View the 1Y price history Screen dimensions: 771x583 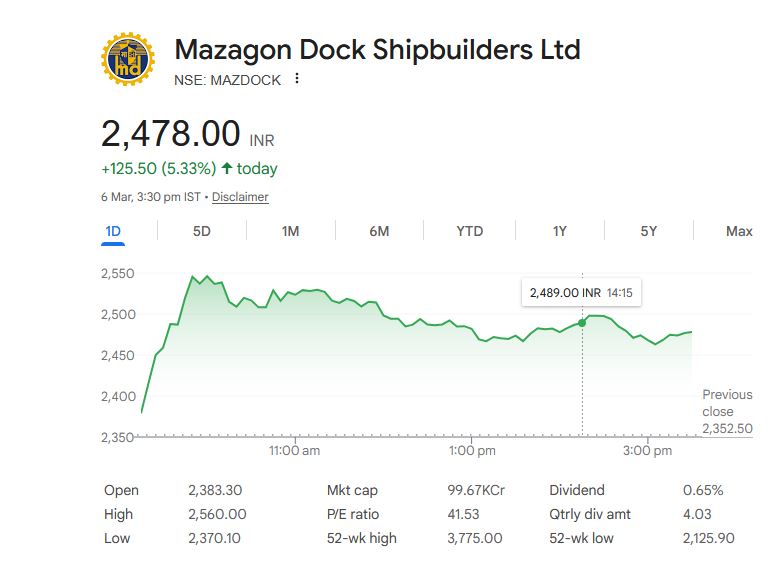pyautogui.click(x=560, y=231)
